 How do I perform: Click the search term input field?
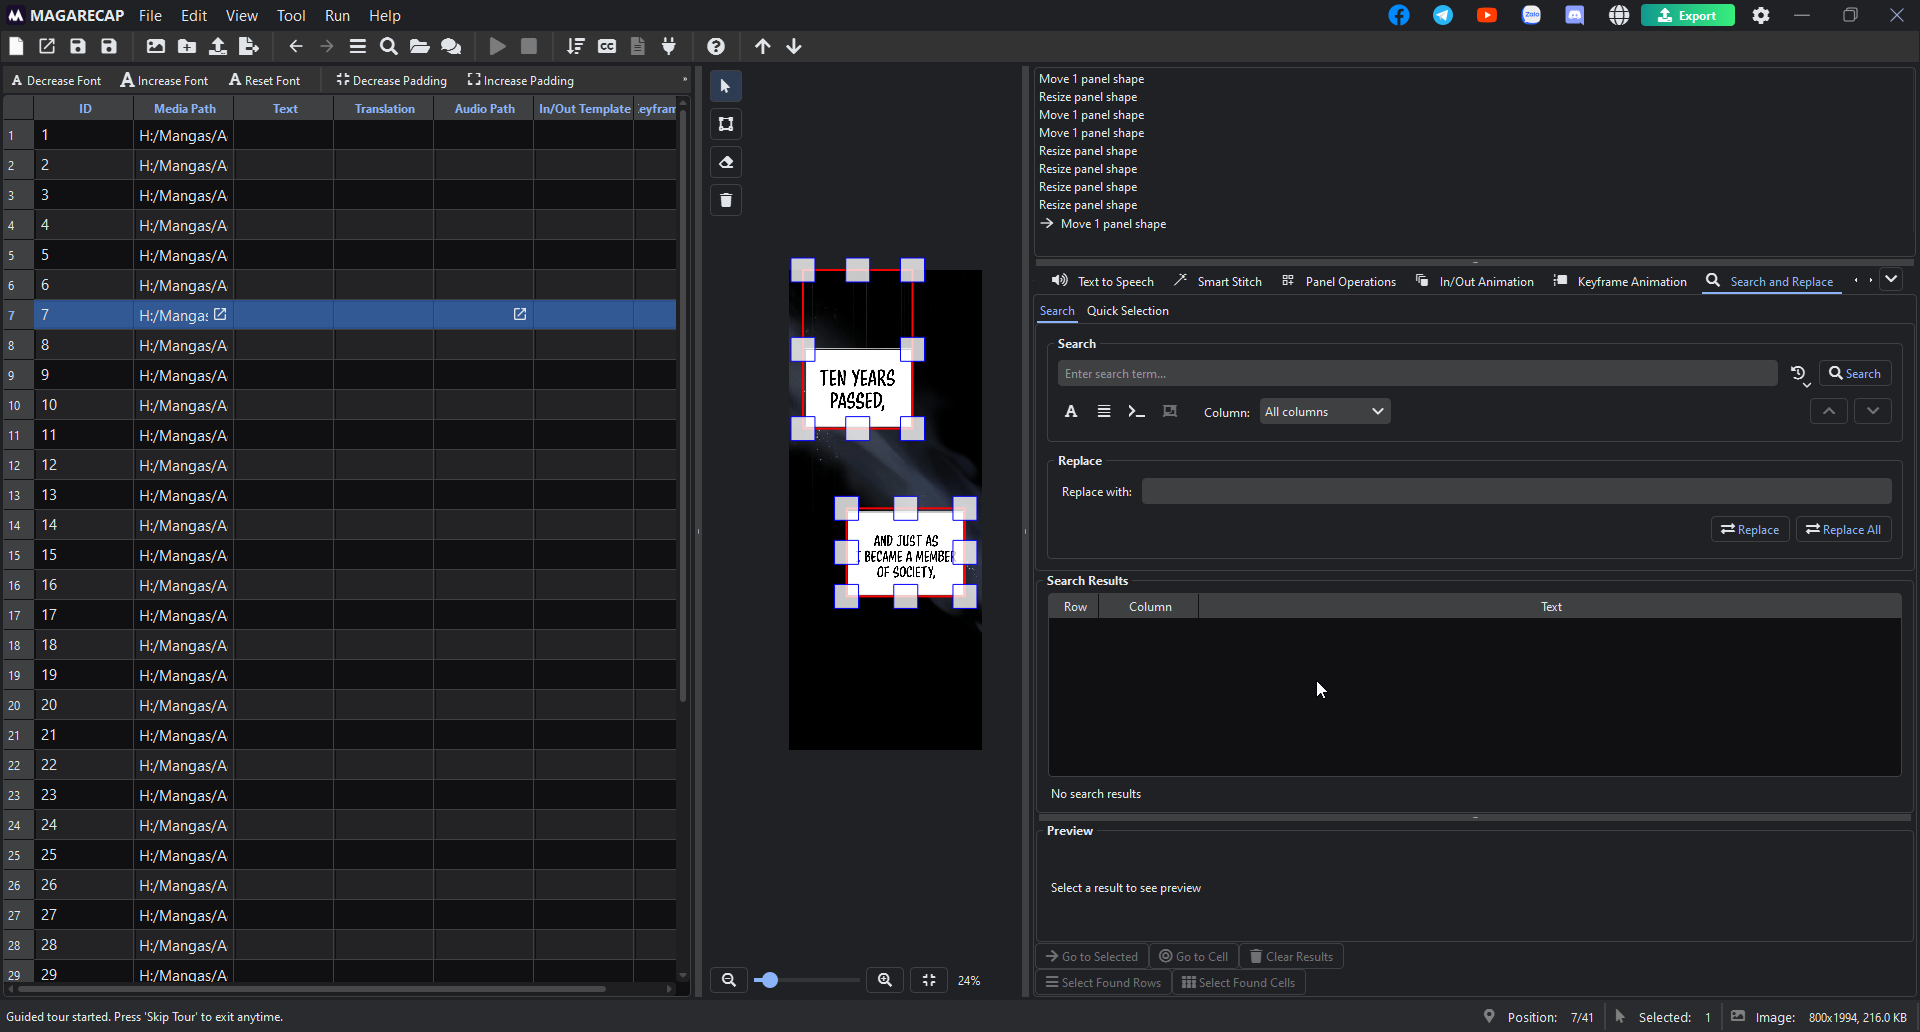(x=1417, y=374)
